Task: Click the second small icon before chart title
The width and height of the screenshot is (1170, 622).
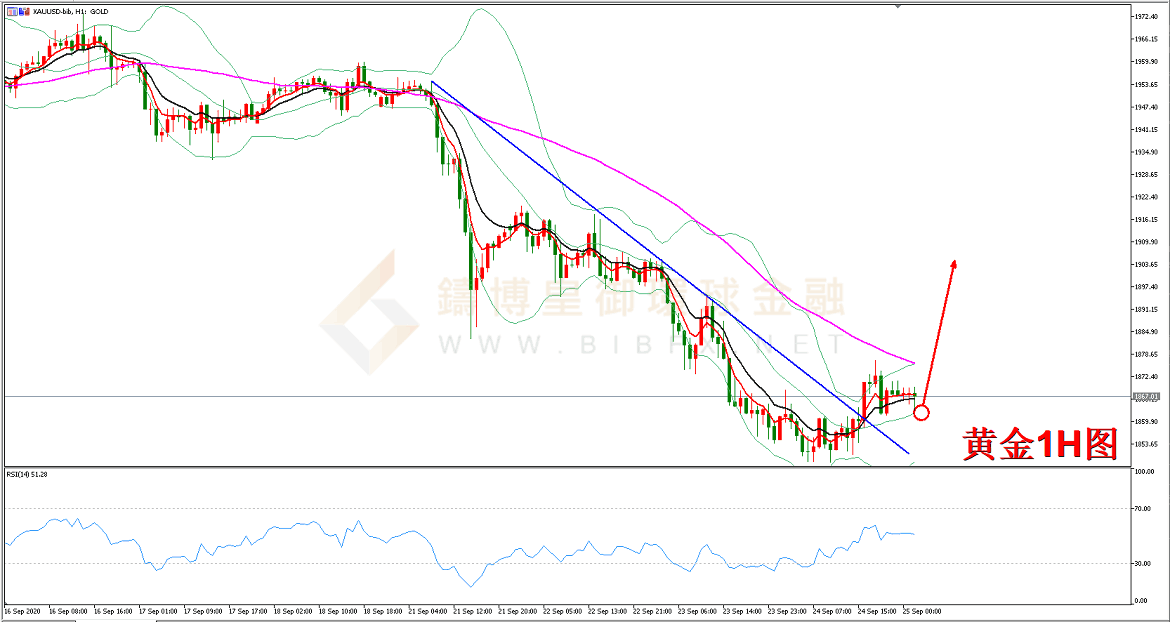Action: point(22,9)
